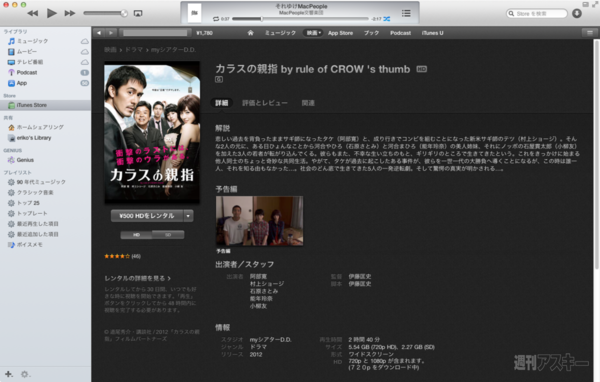The image size is (600, 382).
Task: Select iTunes Store in the sidebar
Action: [46, 105]
